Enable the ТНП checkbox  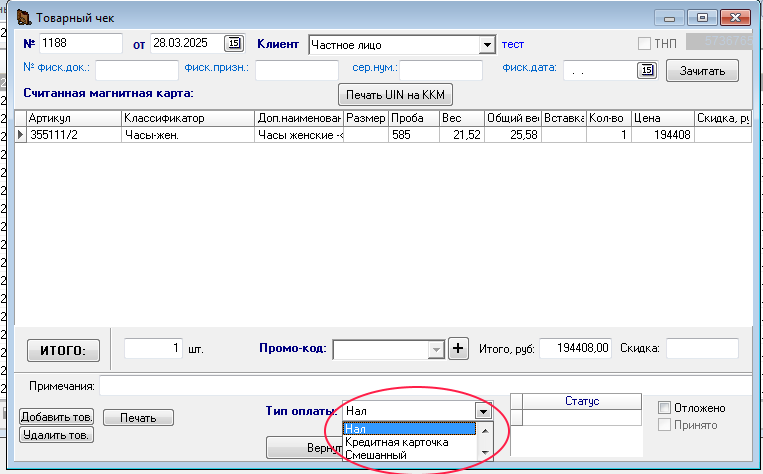coord(645,44)
